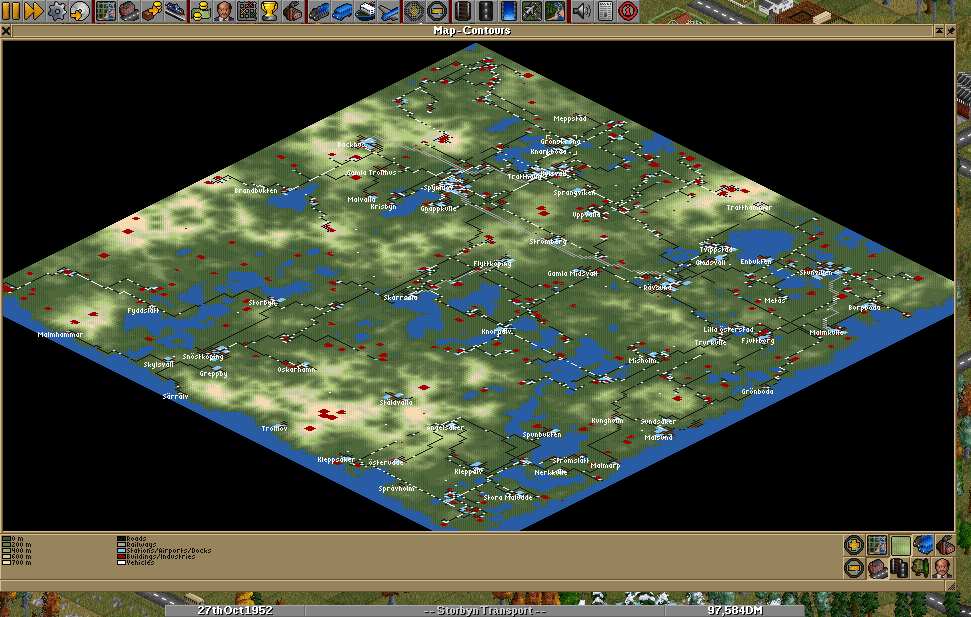This screenshot has height=617, width=971.
Task: Switch minimap to transport routes view
Action: (899, 568)
